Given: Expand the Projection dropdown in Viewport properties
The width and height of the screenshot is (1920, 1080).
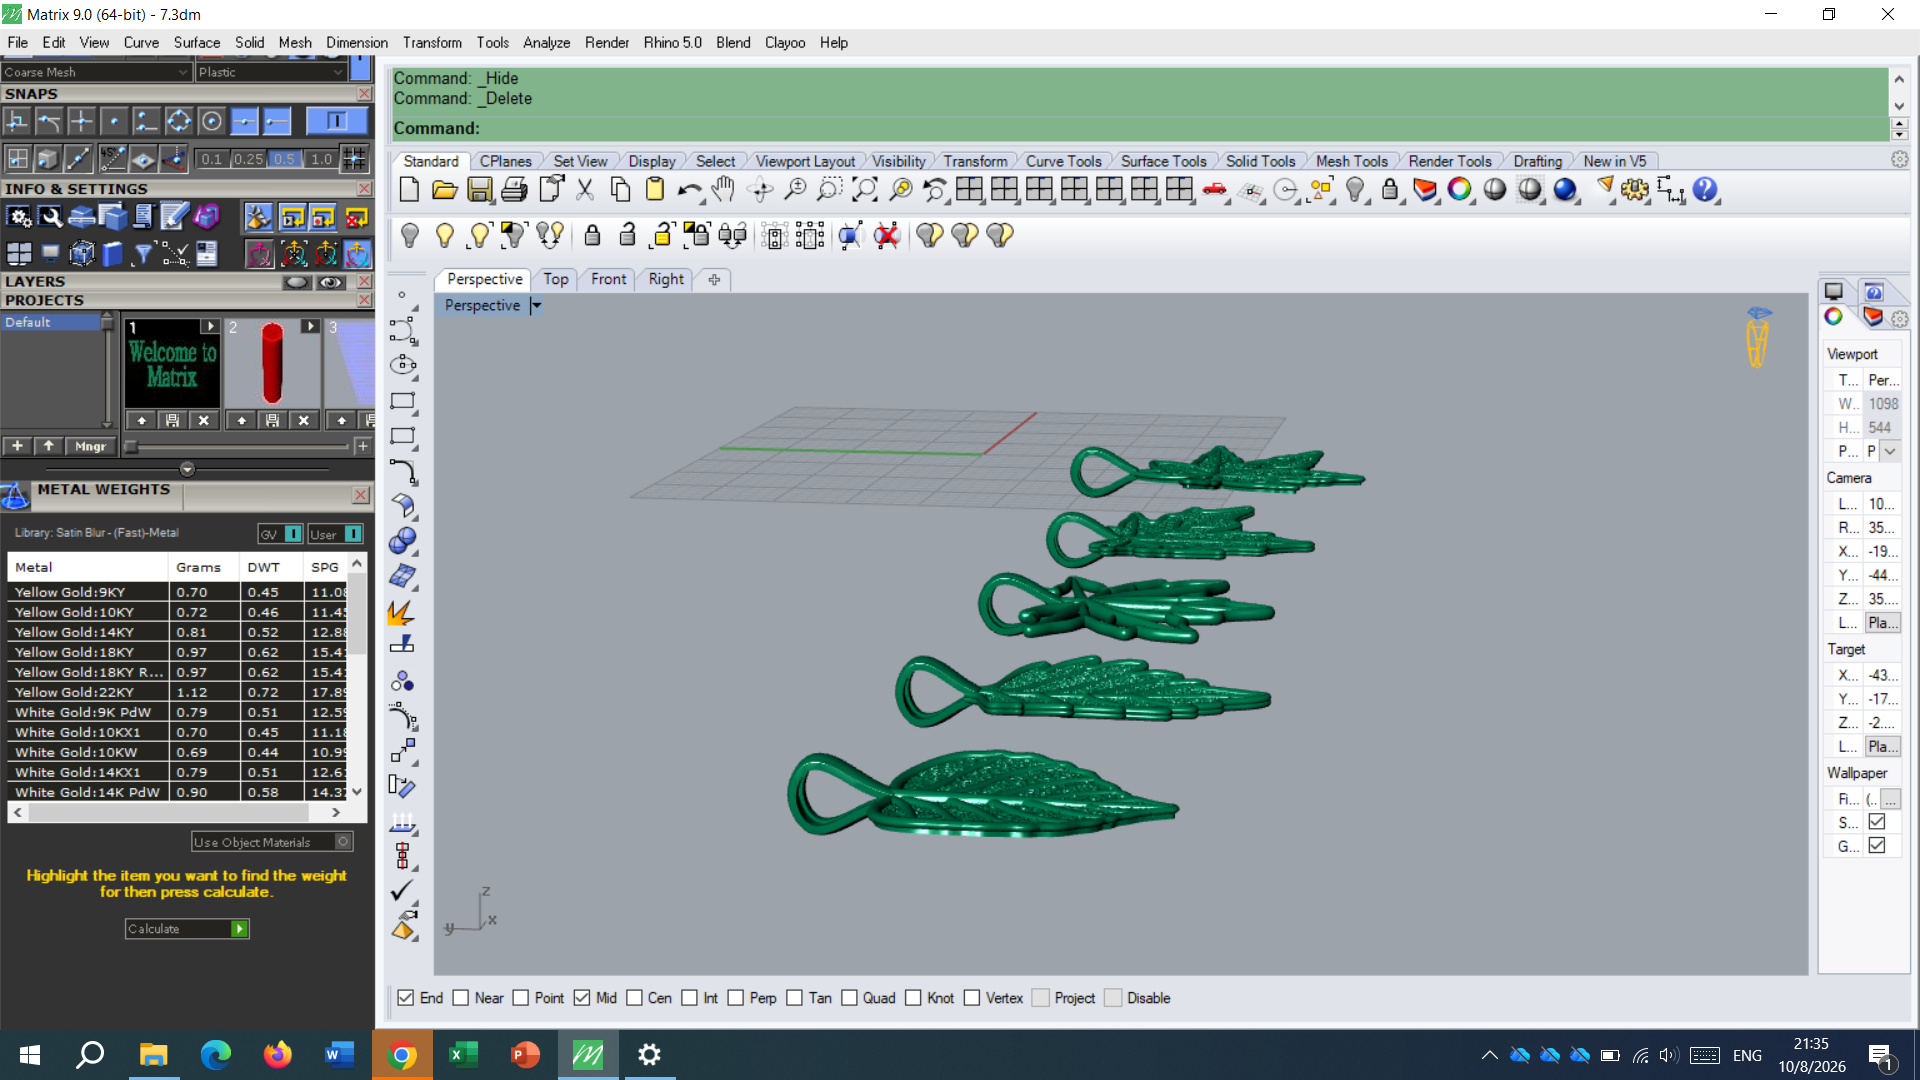Looking at the screenshot, I should [x=1890, y=451].
